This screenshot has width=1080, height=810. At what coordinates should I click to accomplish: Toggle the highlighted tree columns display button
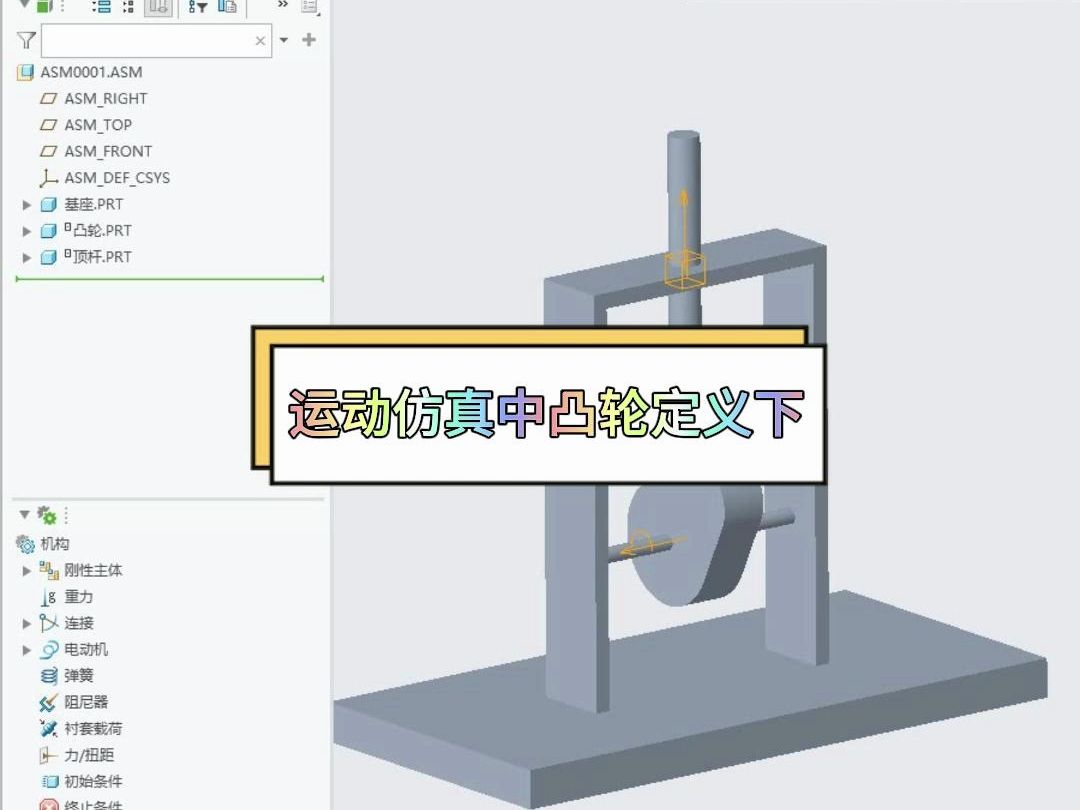click(x=158, y=7)
